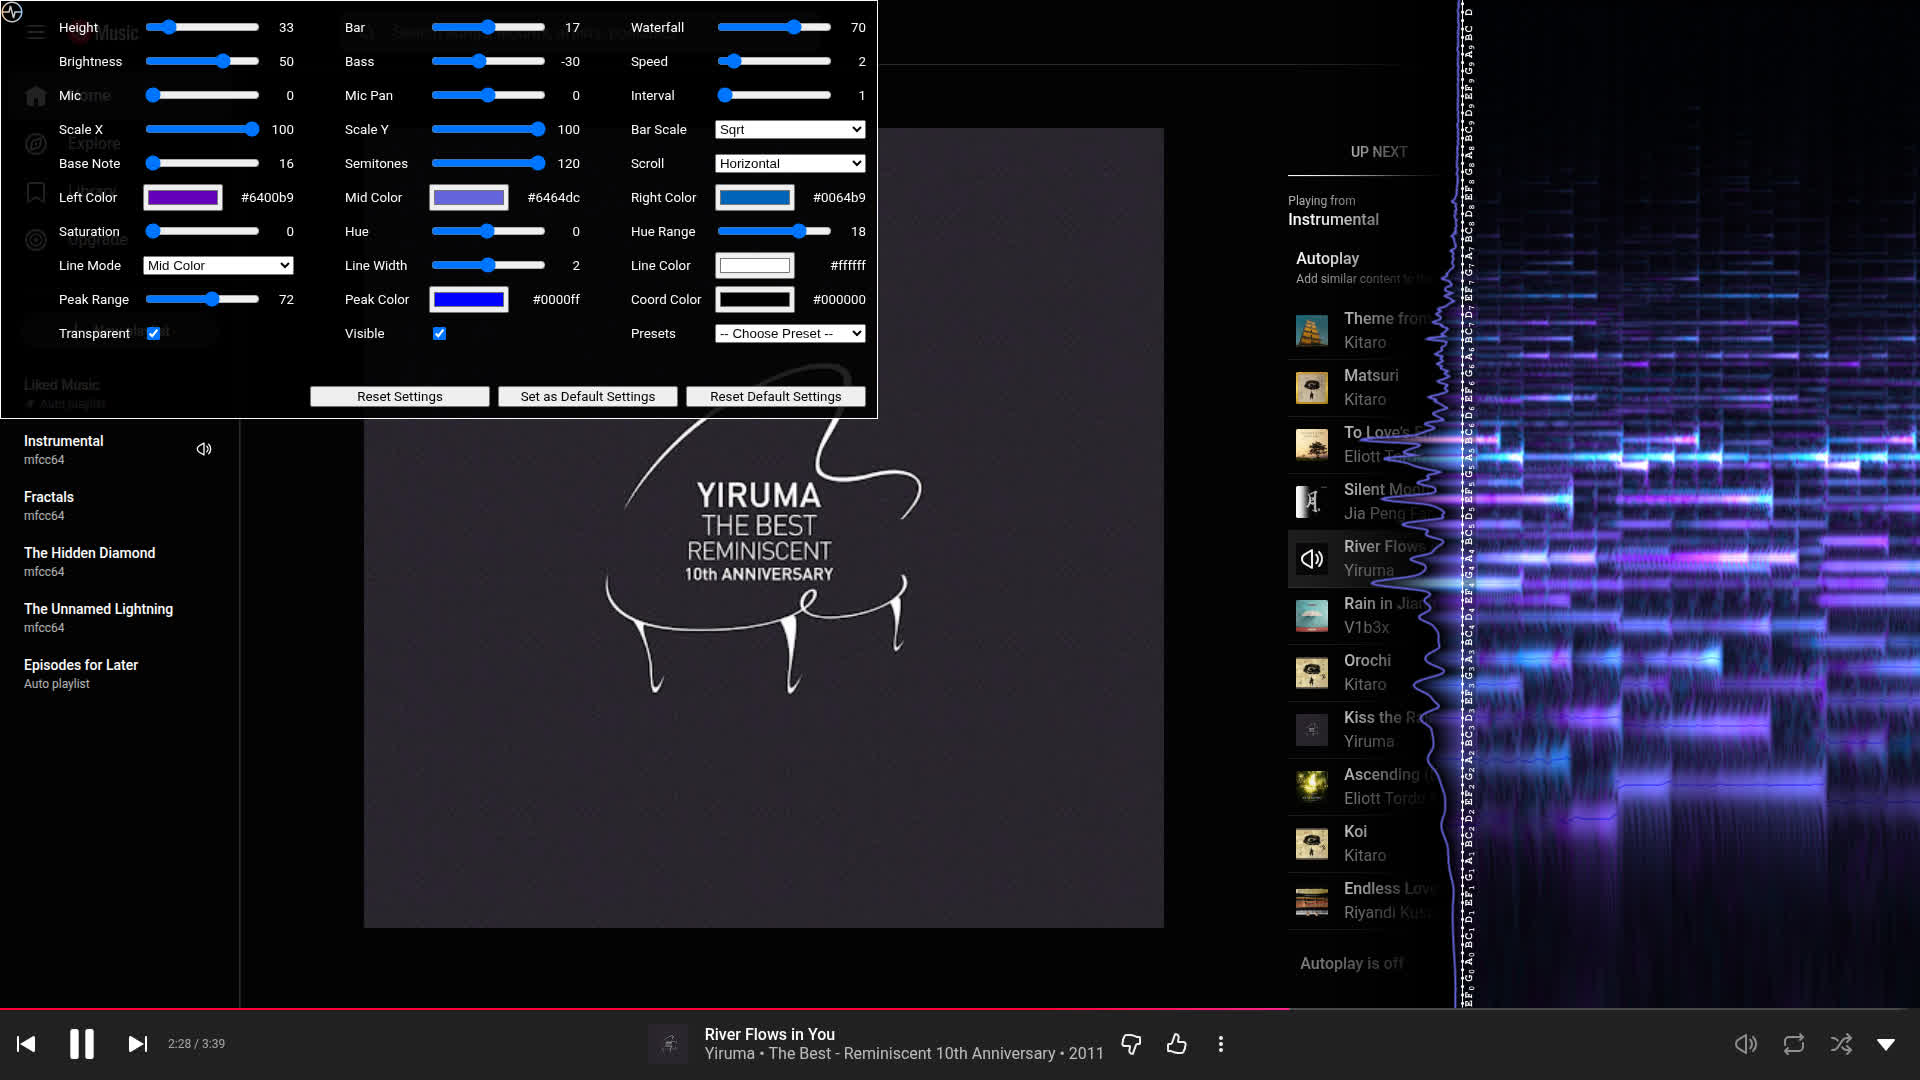Click Reset Settings button
Screen dimensions: 1920x1080
400,397
